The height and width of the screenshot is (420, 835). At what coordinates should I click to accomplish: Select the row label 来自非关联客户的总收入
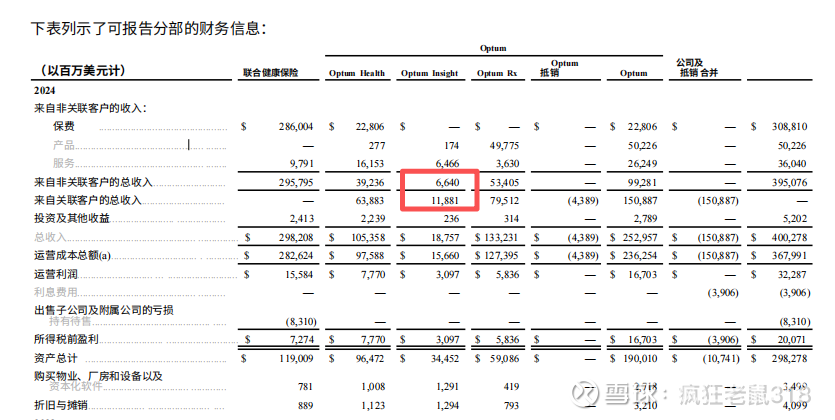(x=94, y=182)
